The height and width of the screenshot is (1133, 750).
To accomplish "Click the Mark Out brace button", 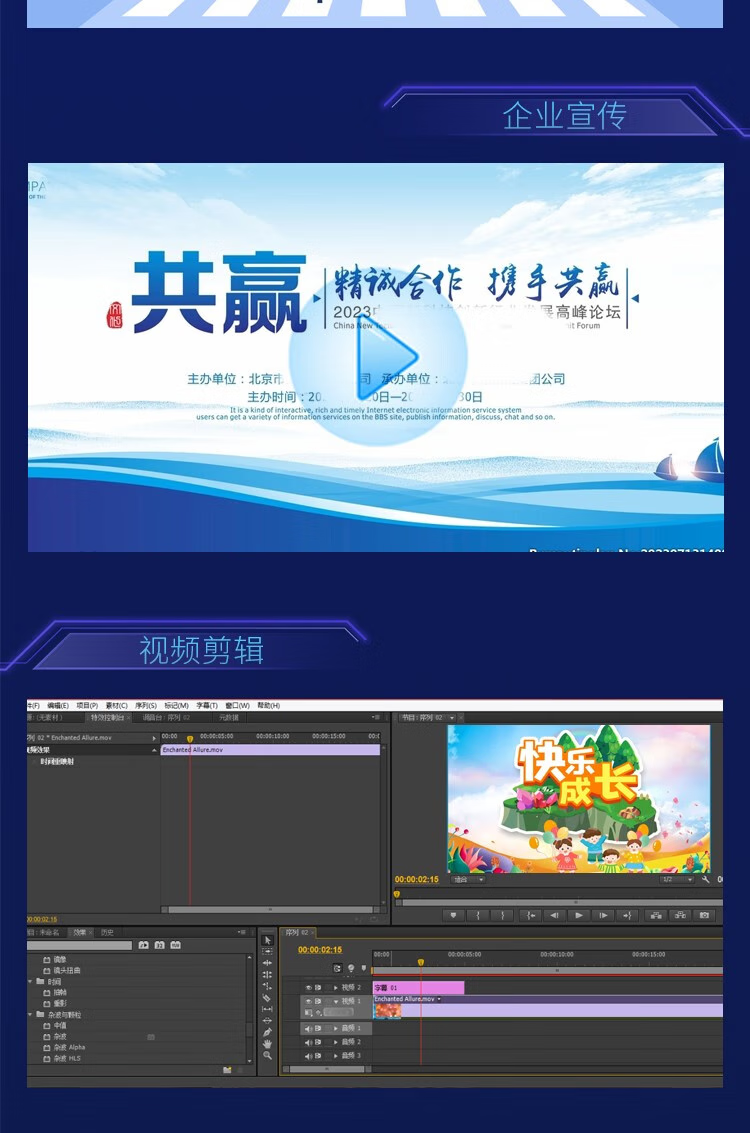I will click(x=502, y=915).
